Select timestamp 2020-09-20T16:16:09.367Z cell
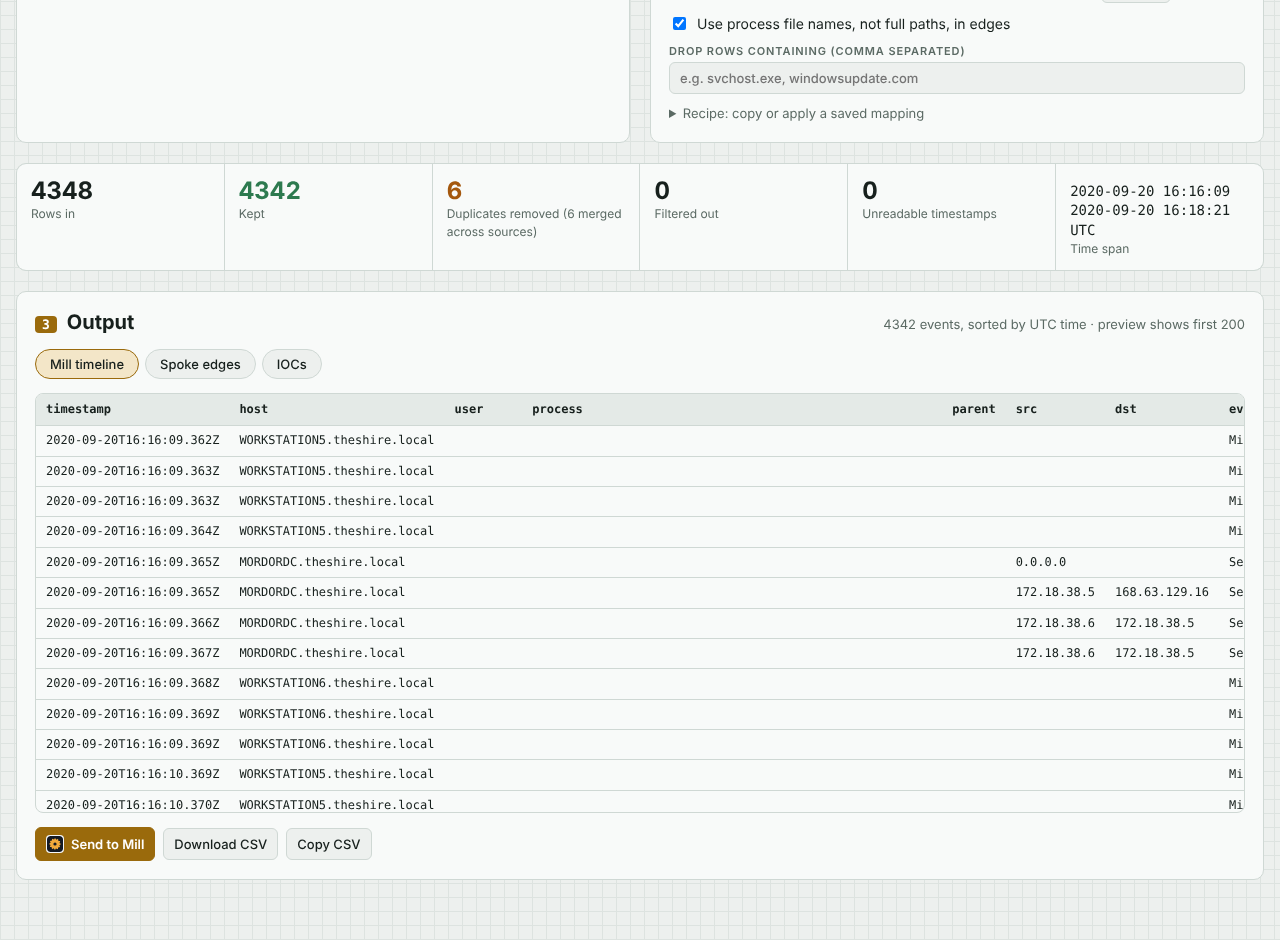This screenshot has width=1280, height=940. pyautogui.click(x=133, y=653)
